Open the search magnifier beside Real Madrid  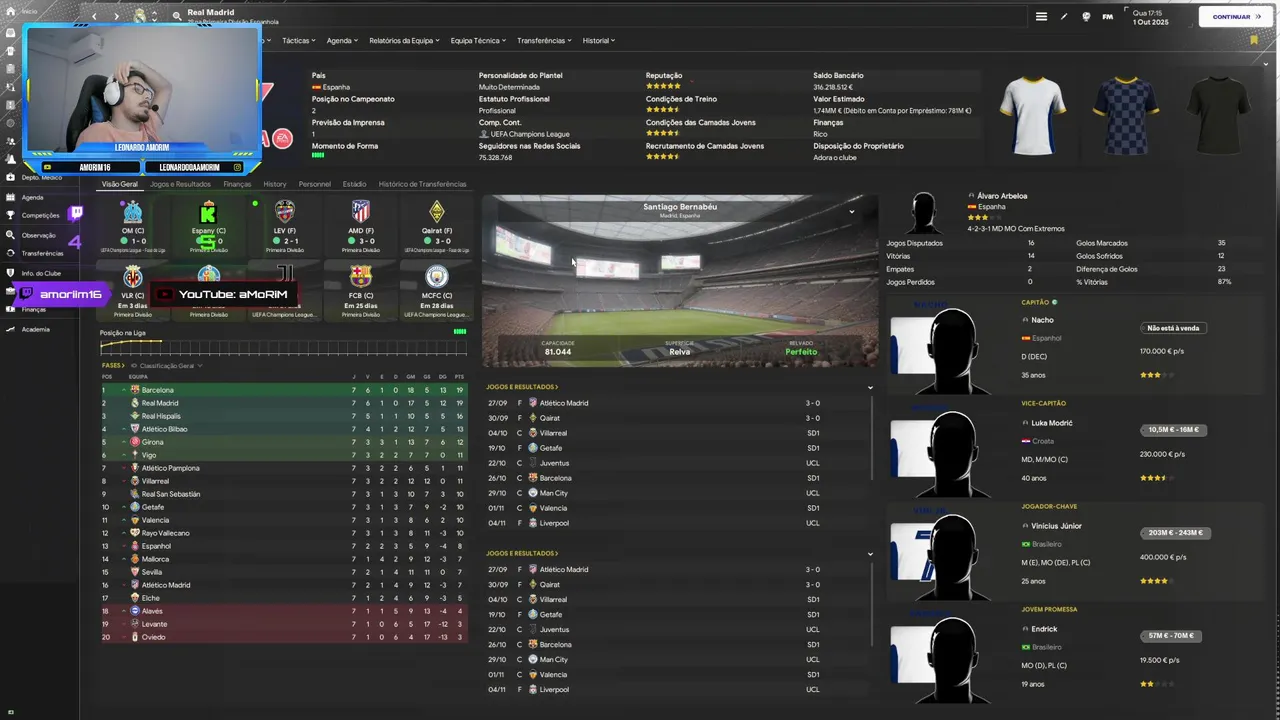(177, 16)
